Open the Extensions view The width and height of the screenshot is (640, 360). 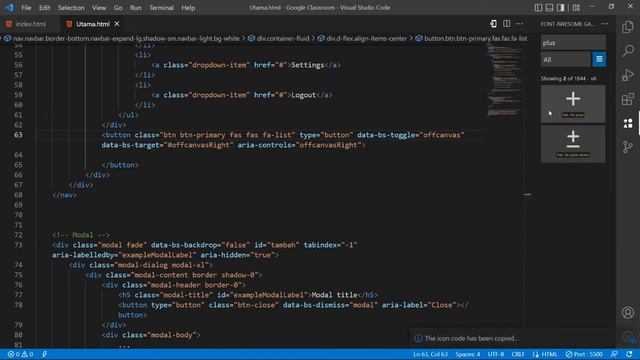[x=628, y=99]
